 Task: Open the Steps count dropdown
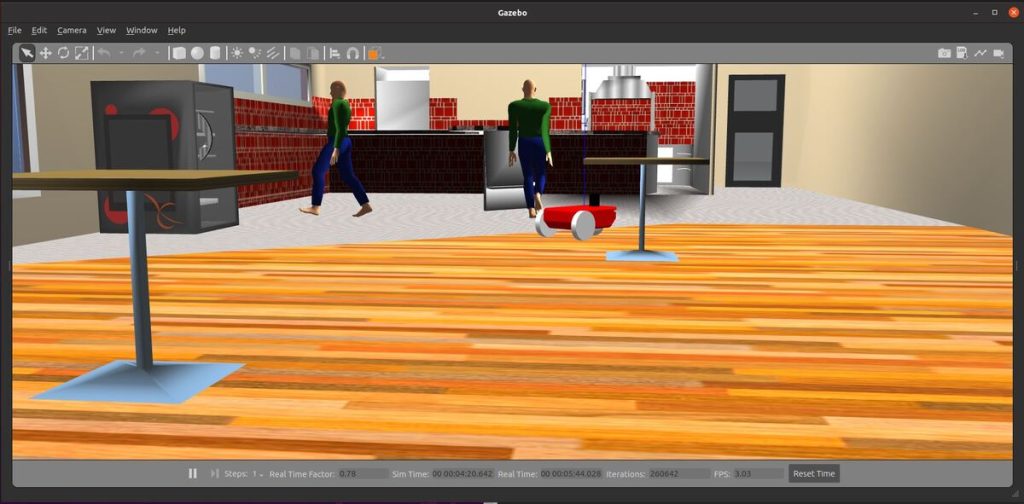[x=261, y=474]
